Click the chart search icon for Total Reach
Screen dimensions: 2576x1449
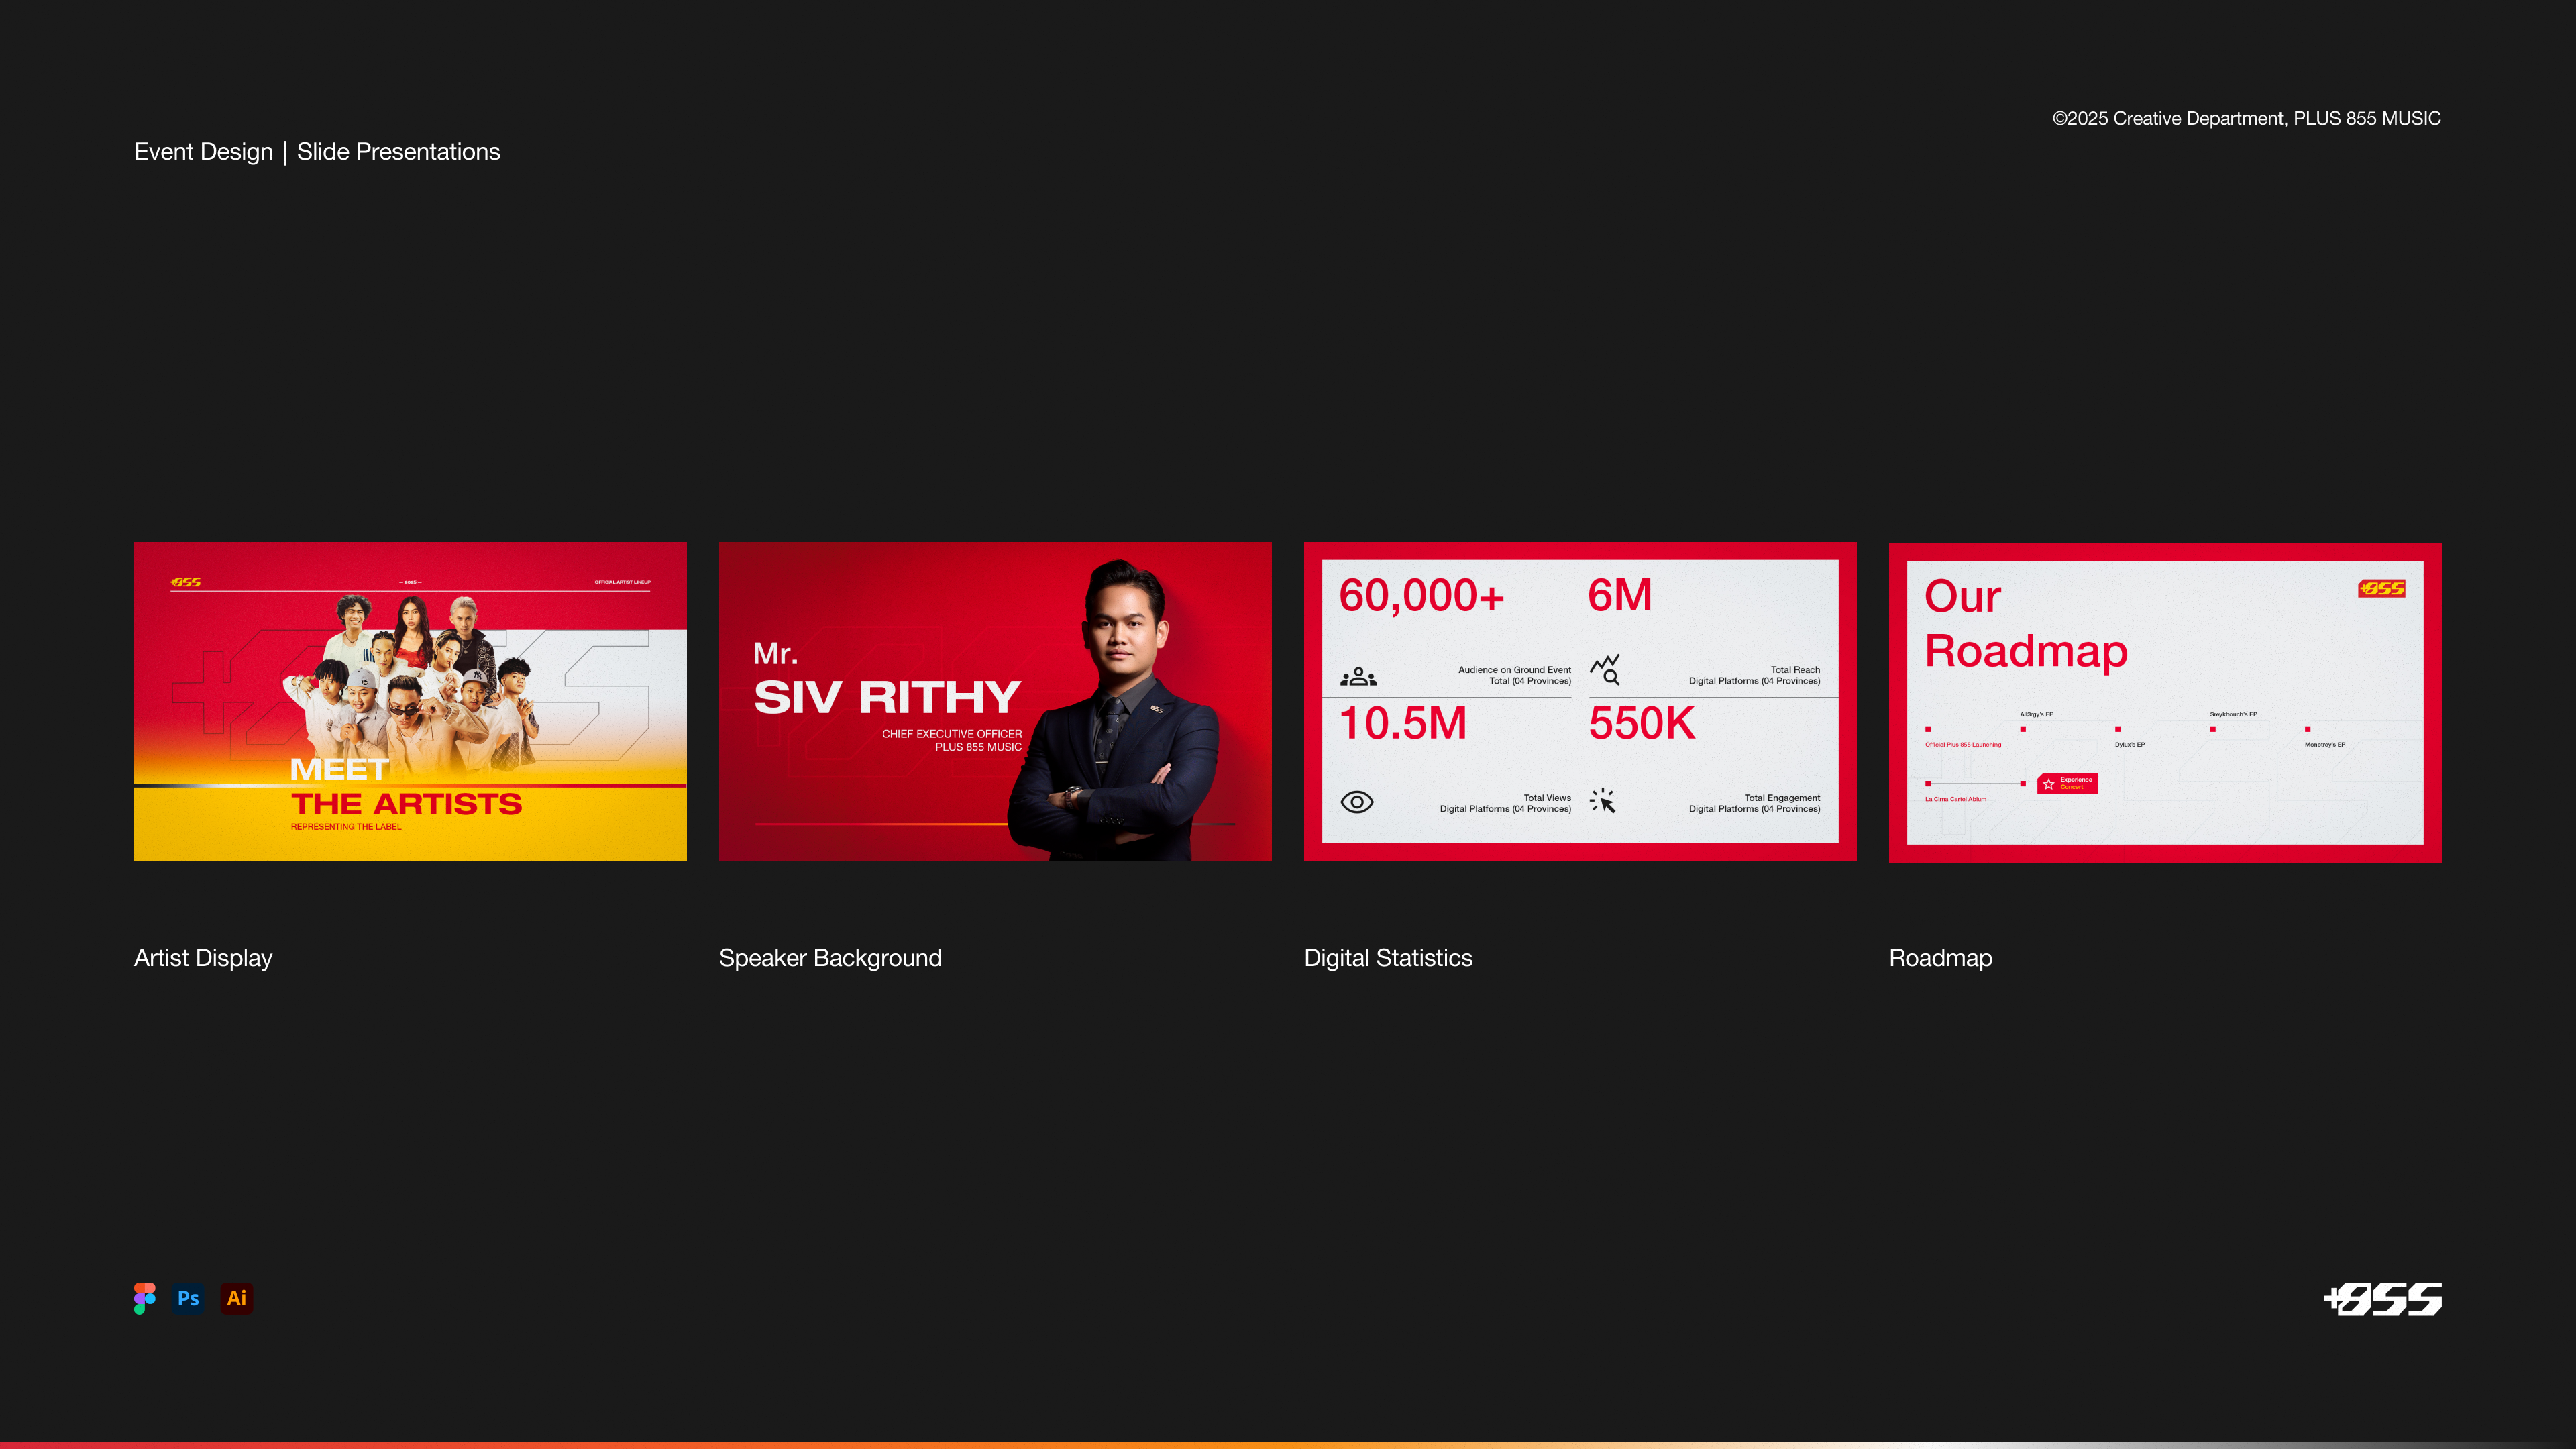click(1605, 669)
